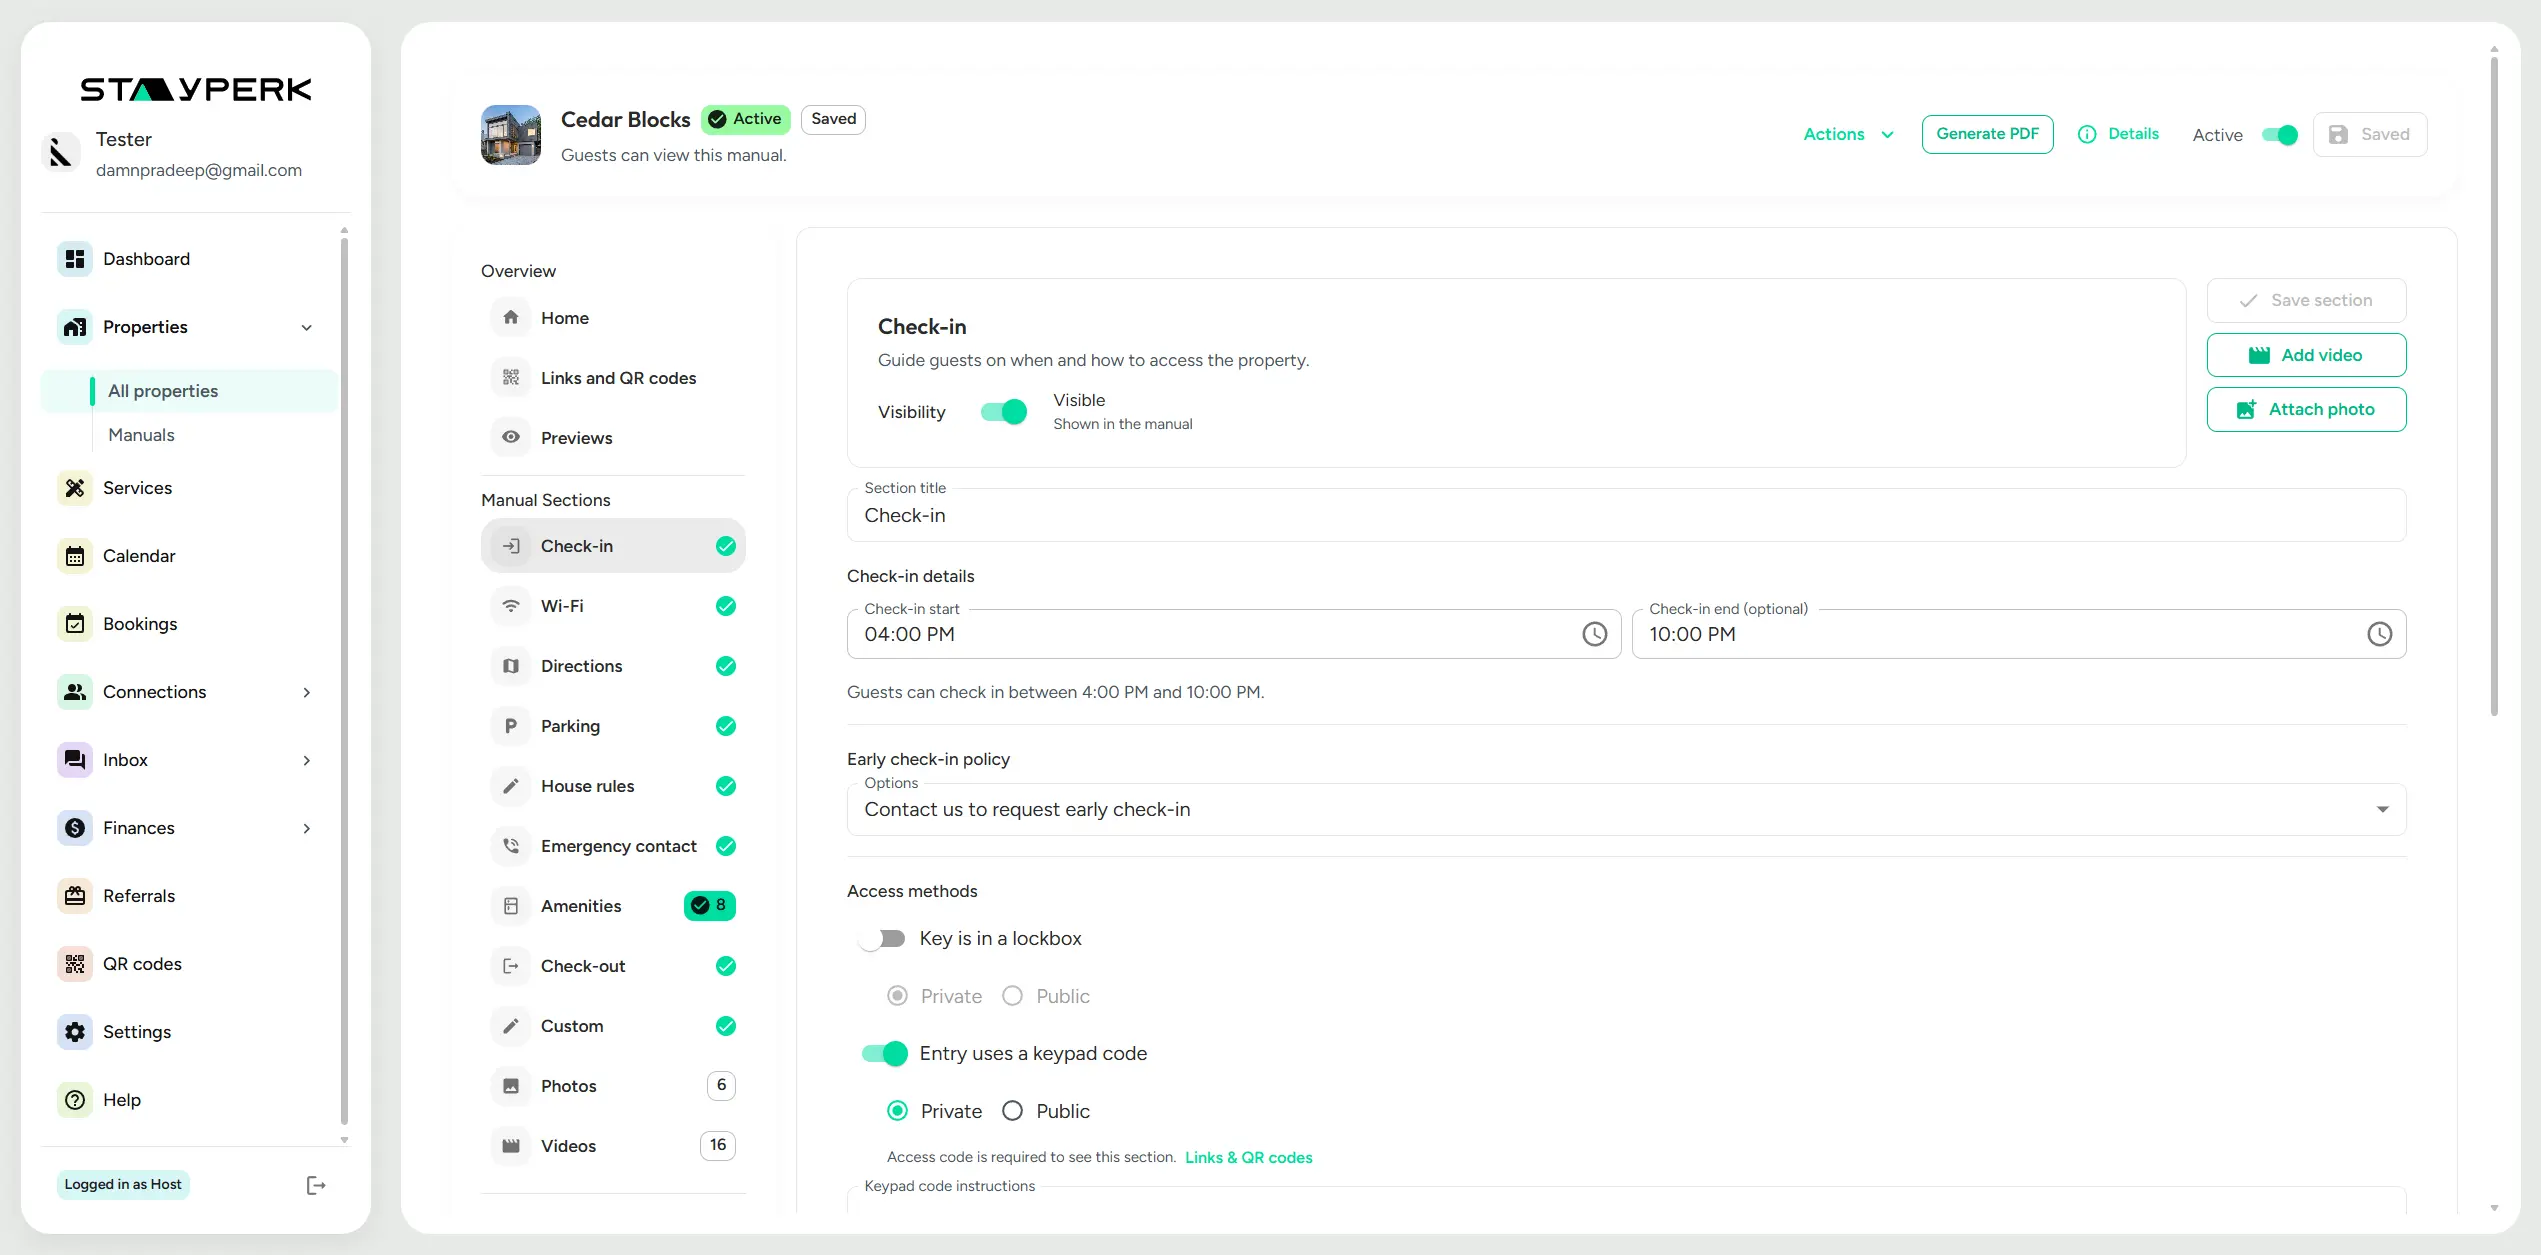The height and width of the screenshot is (1255, 2541).
Task: Open the Help question mark icon
Action: pos(75,1100)
